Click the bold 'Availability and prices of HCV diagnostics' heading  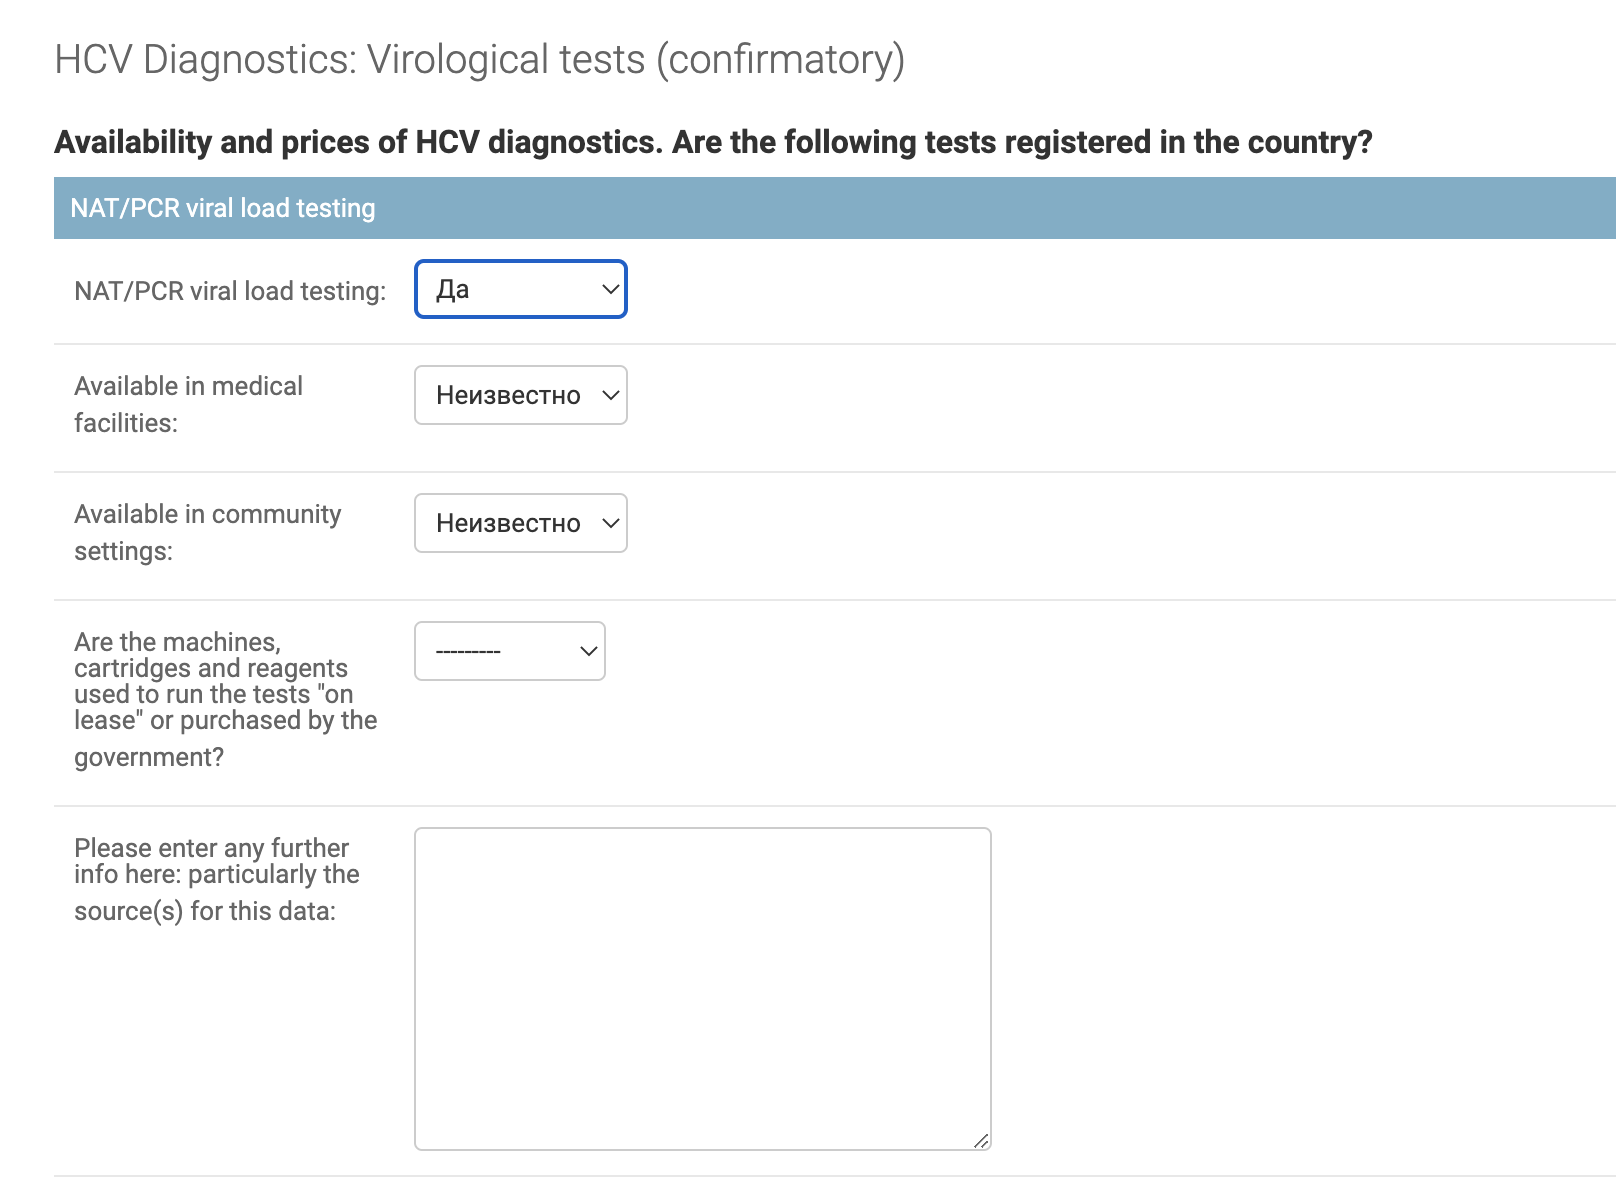click(713, 142)
